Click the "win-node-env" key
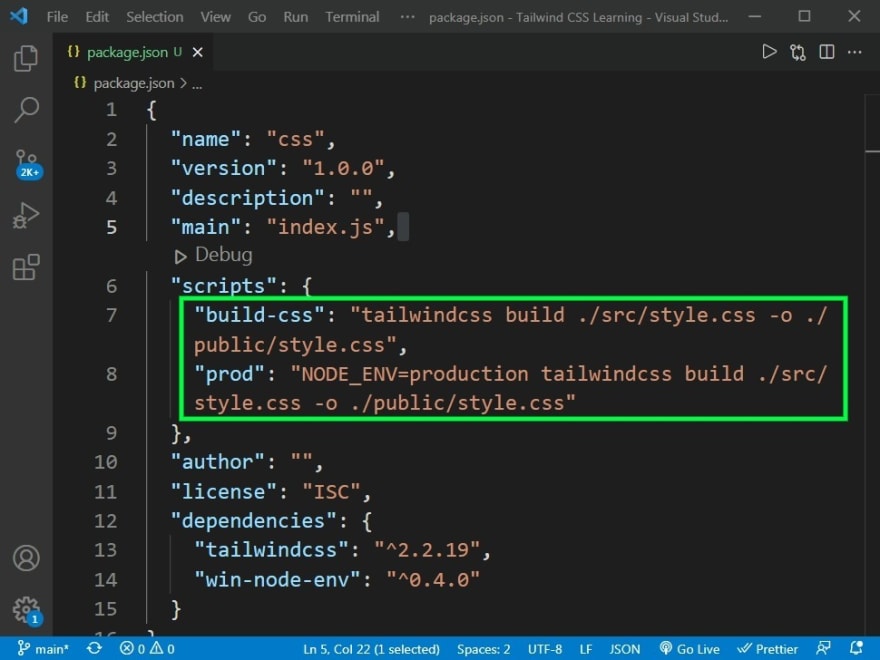Image resolution: width=880 pixels, height=660 pixels. click(277, 579)
